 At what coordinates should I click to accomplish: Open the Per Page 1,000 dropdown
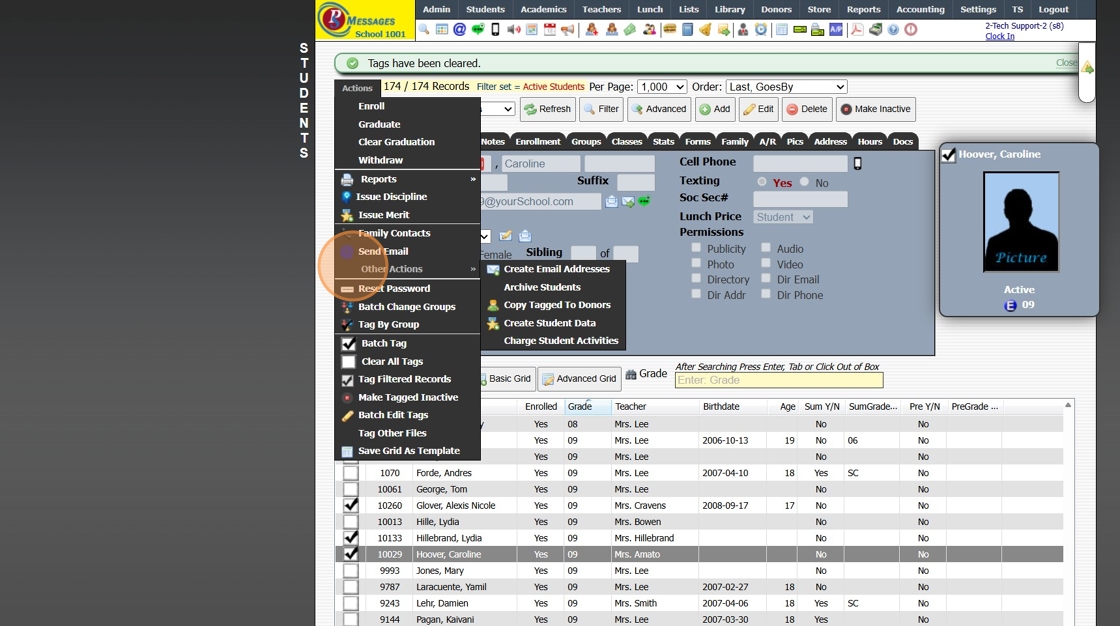(x=661, y=87)
